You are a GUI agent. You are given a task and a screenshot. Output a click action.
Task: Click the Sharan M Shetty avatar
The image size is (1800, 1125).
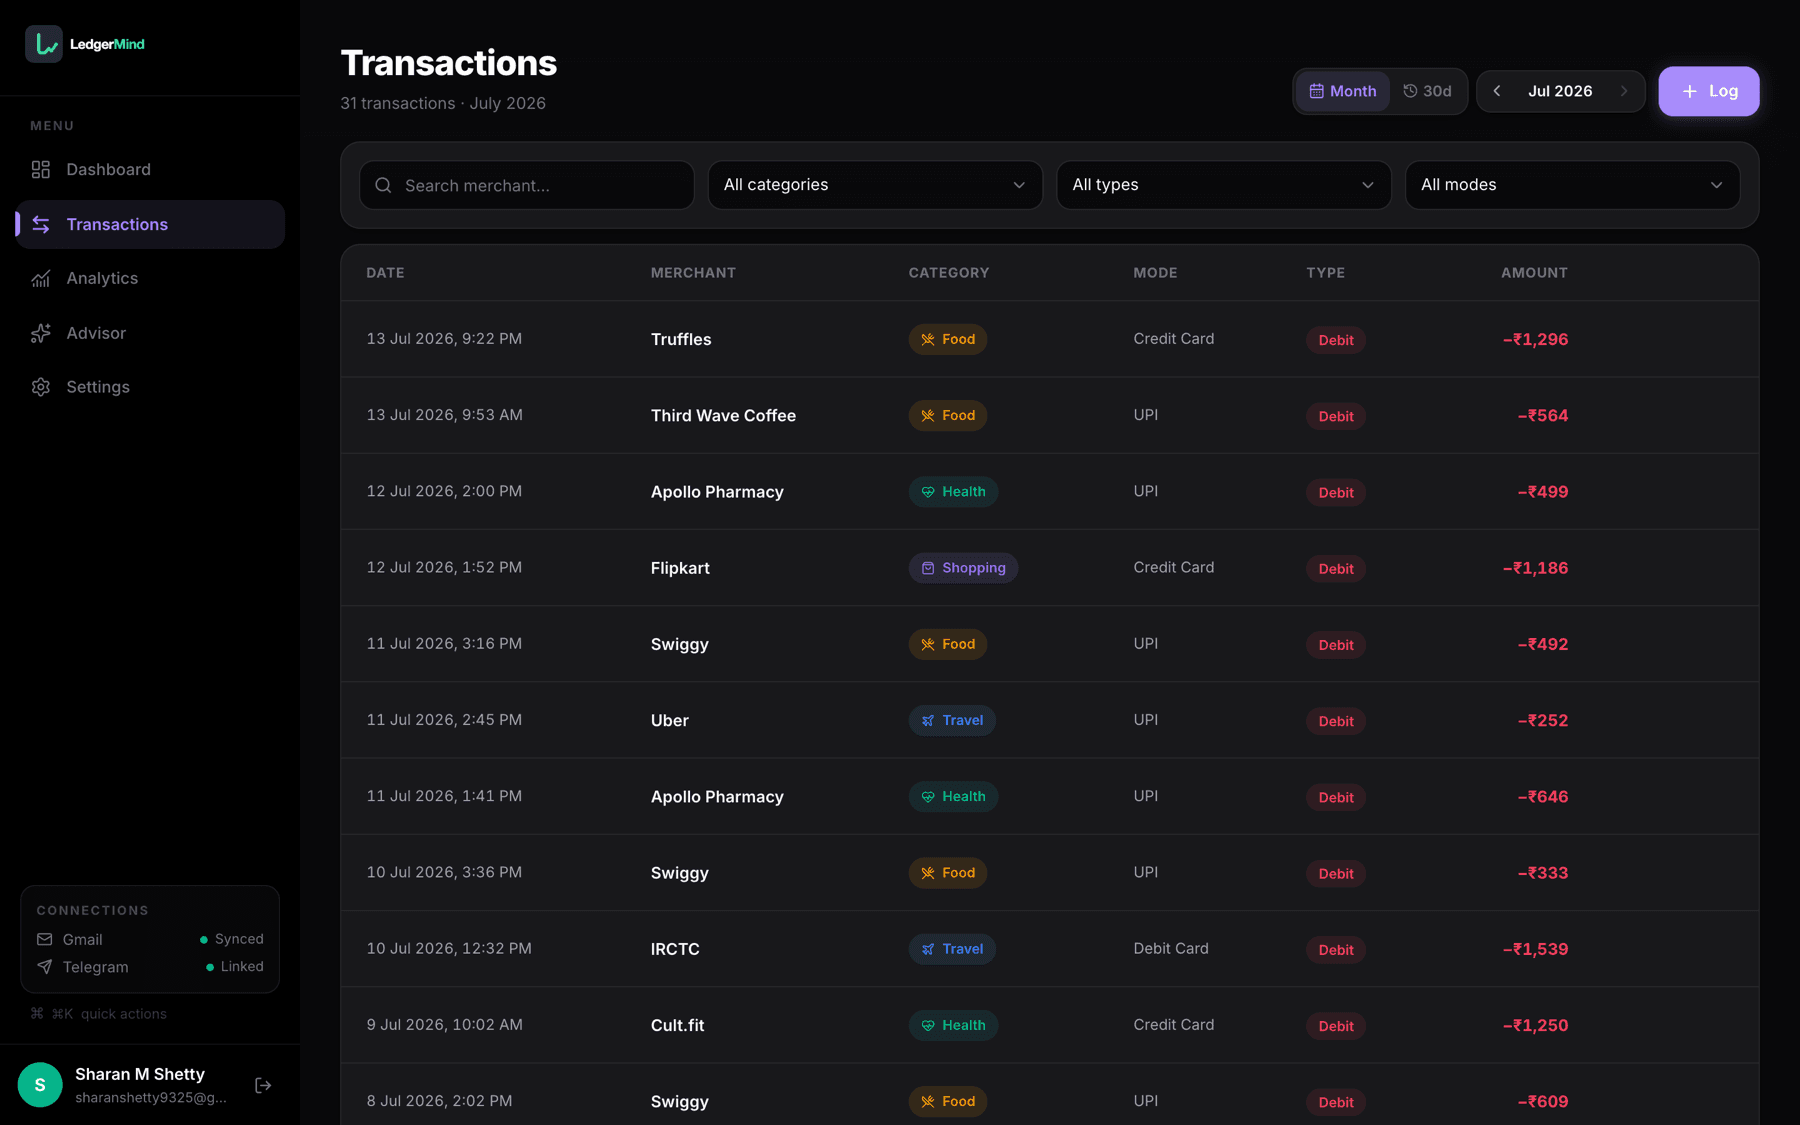pyautogui.click(x=40, y=1085)
